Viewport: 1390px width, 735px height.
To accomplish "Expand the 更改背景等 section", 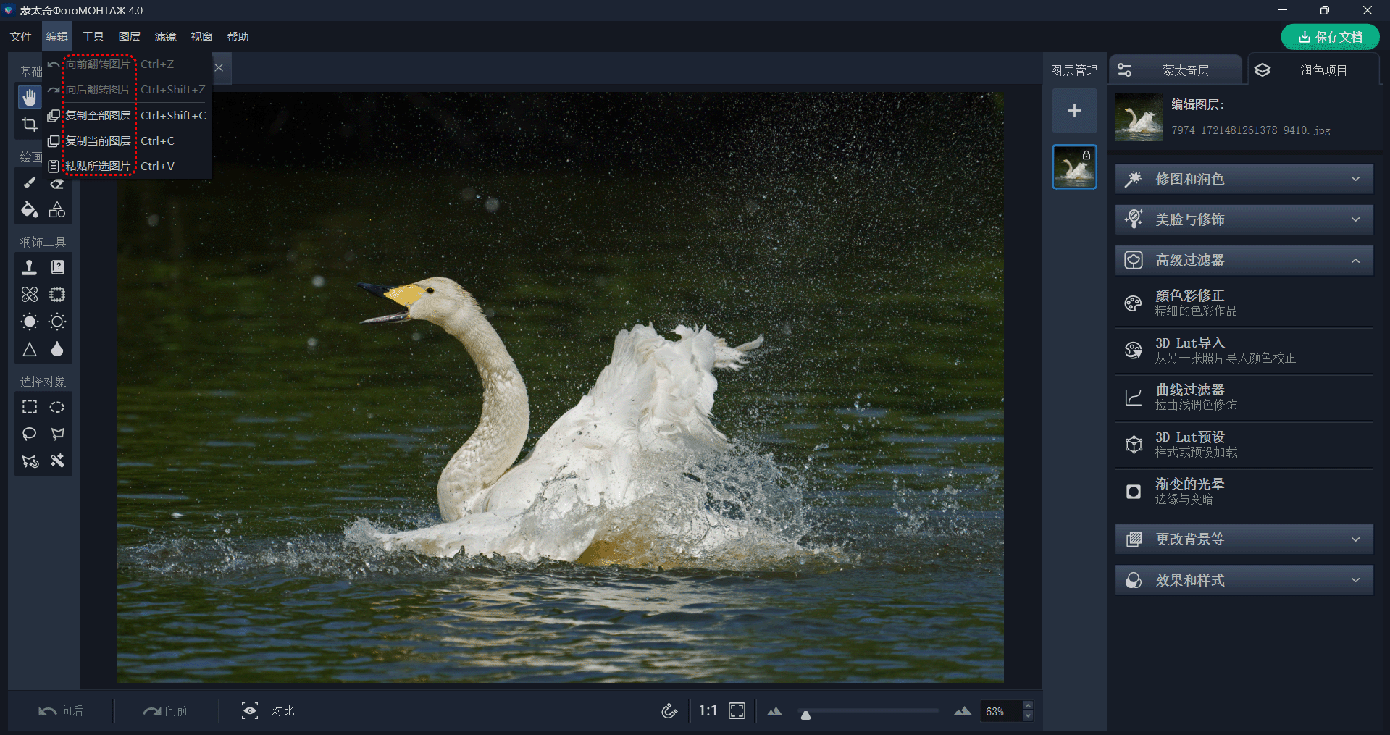I will coord(1244,539).
